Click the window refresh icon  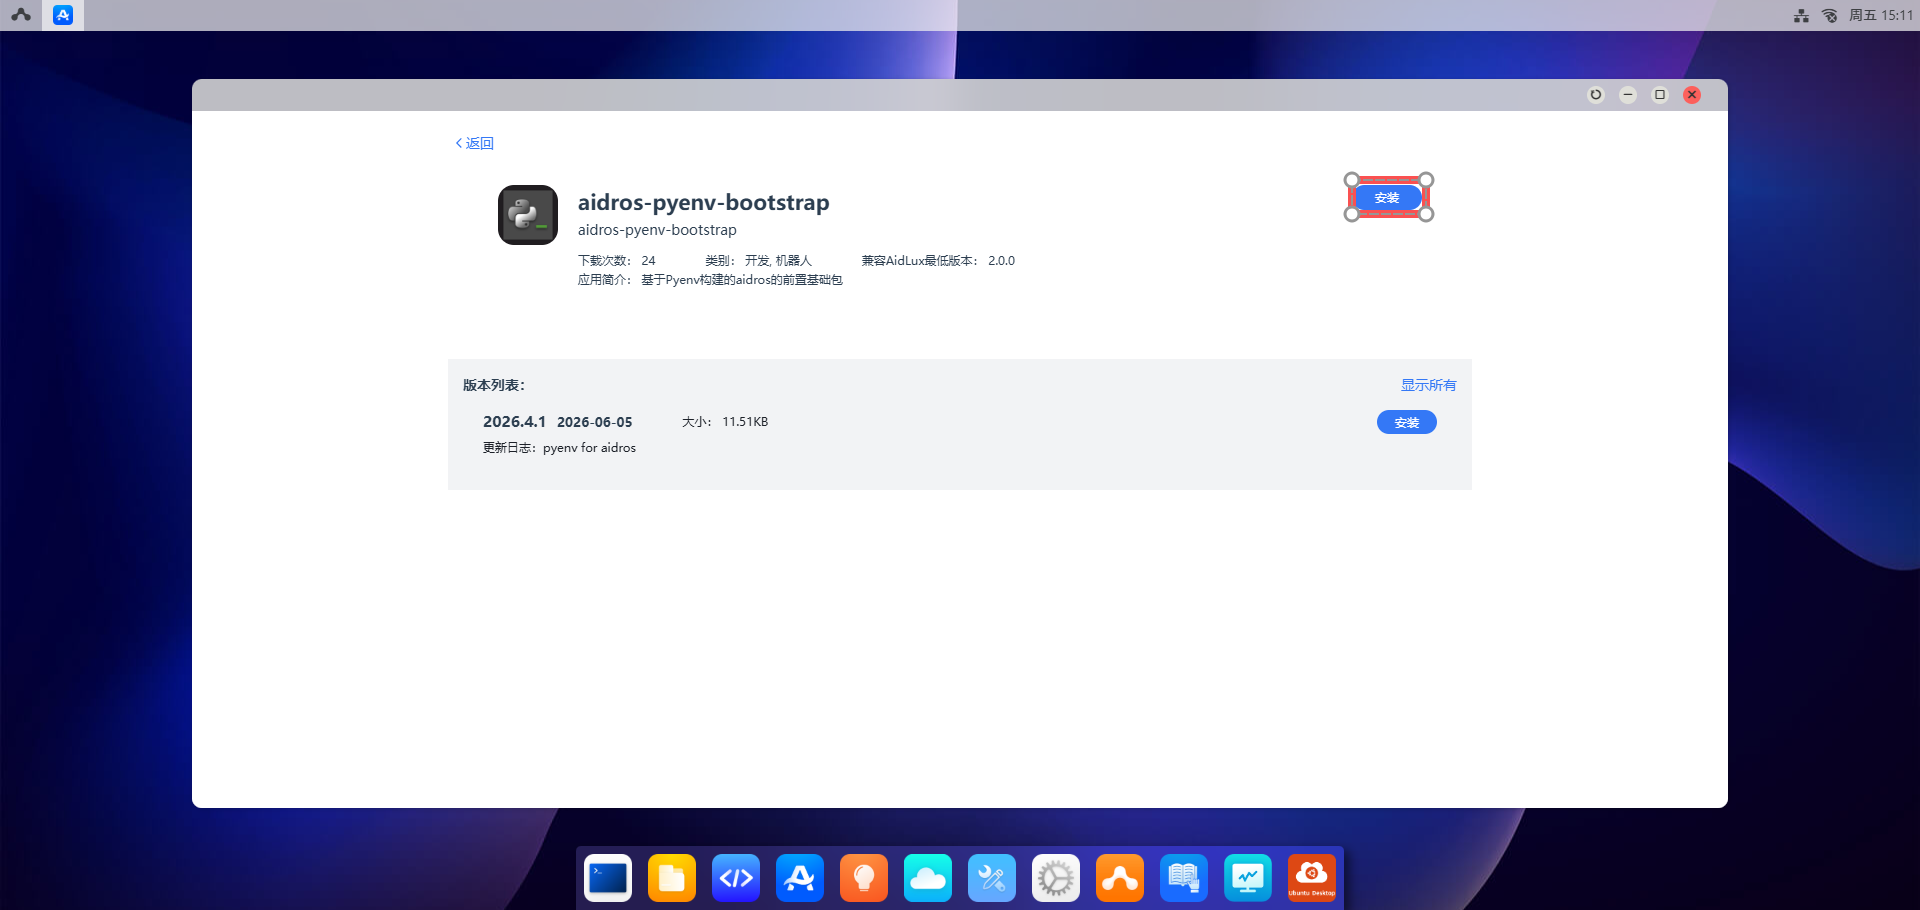(1596, 95)
